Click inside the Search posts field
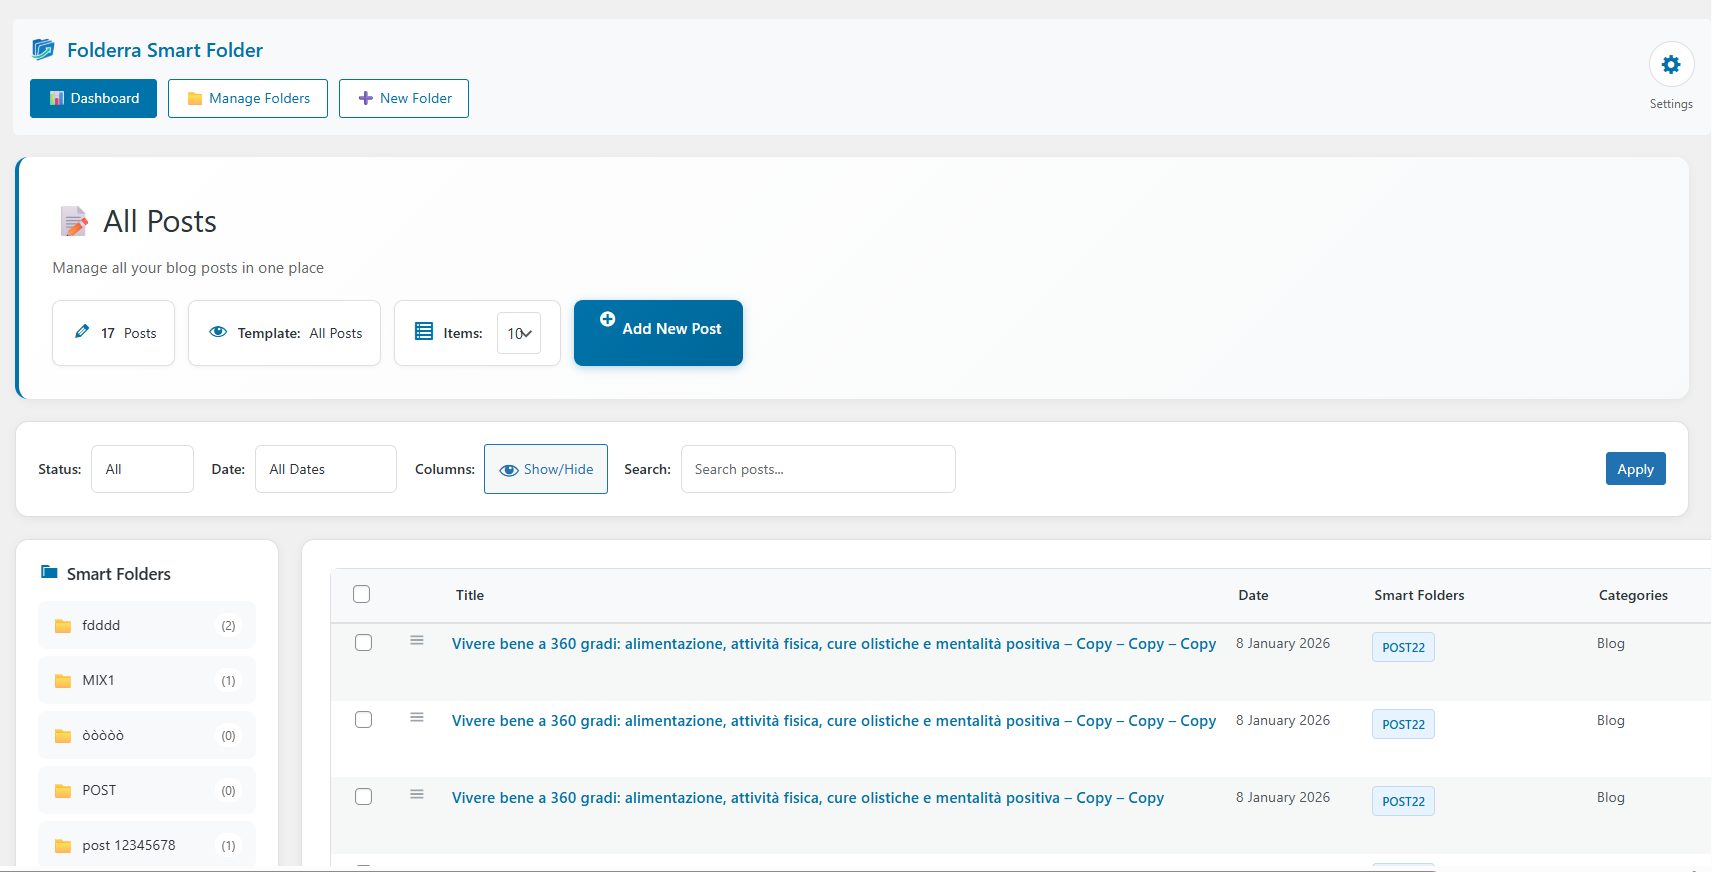 point(818,469)
